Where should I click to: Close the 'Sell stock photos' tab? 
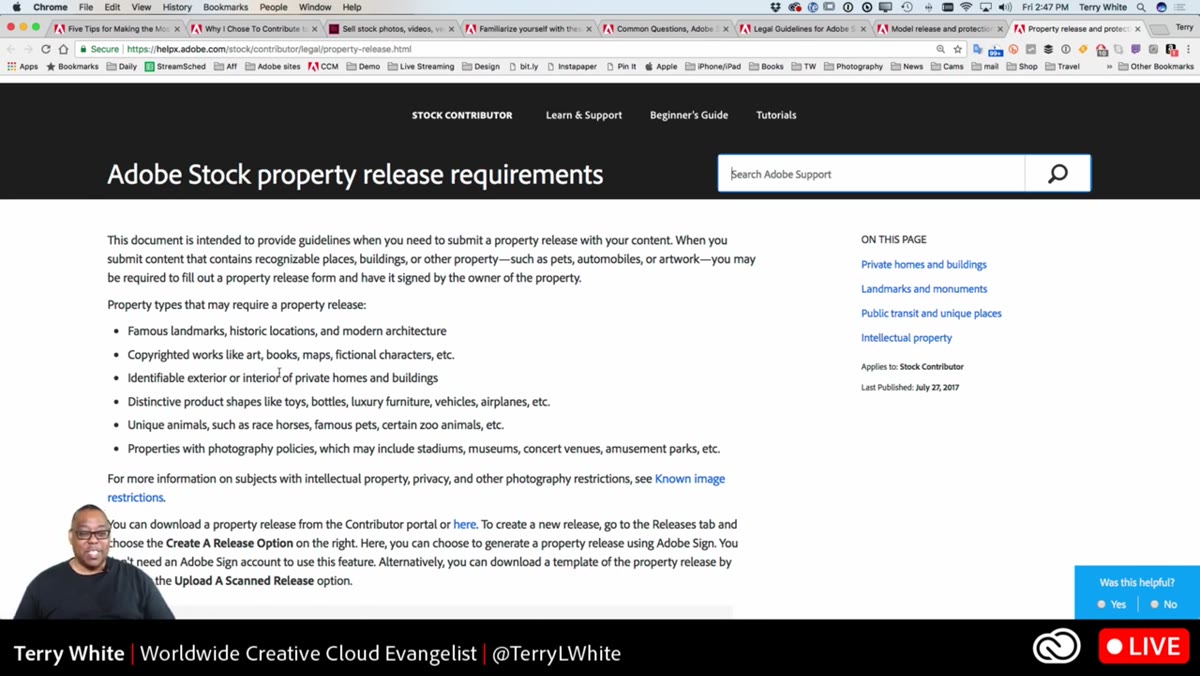(x=451, y=29)
